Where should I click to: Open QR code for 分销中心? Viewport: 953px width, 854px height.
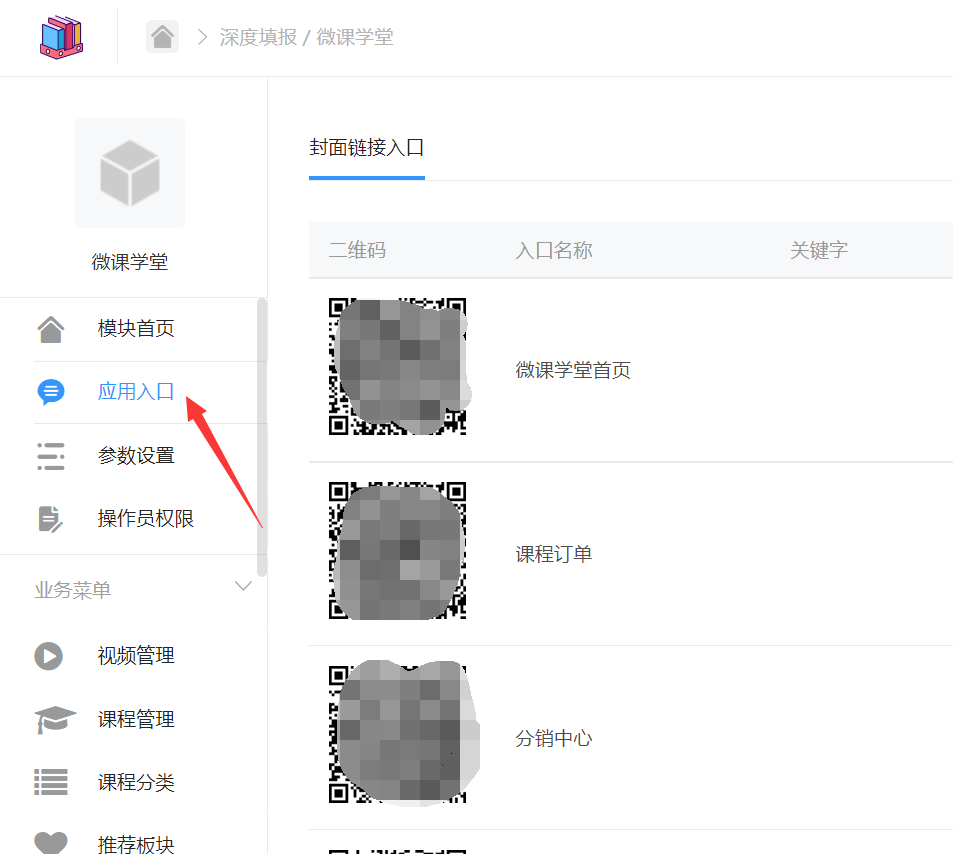(x=397, y=735)
